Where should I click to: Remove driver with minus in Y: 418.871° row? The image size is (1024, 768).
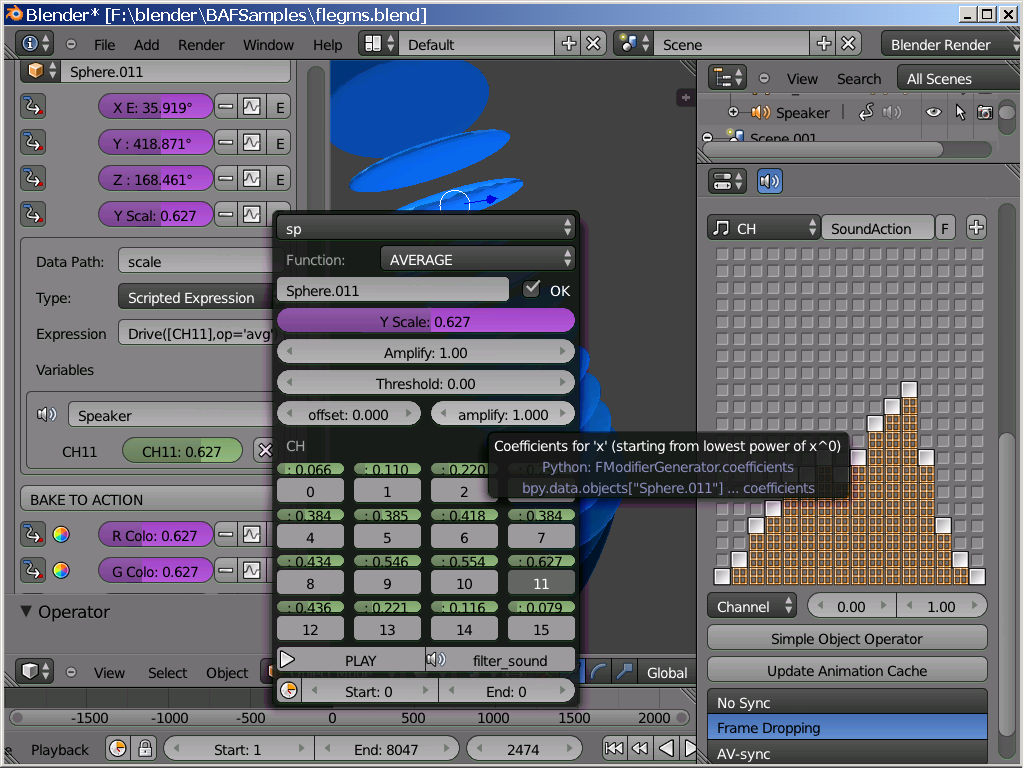click(x=225, y=142)
